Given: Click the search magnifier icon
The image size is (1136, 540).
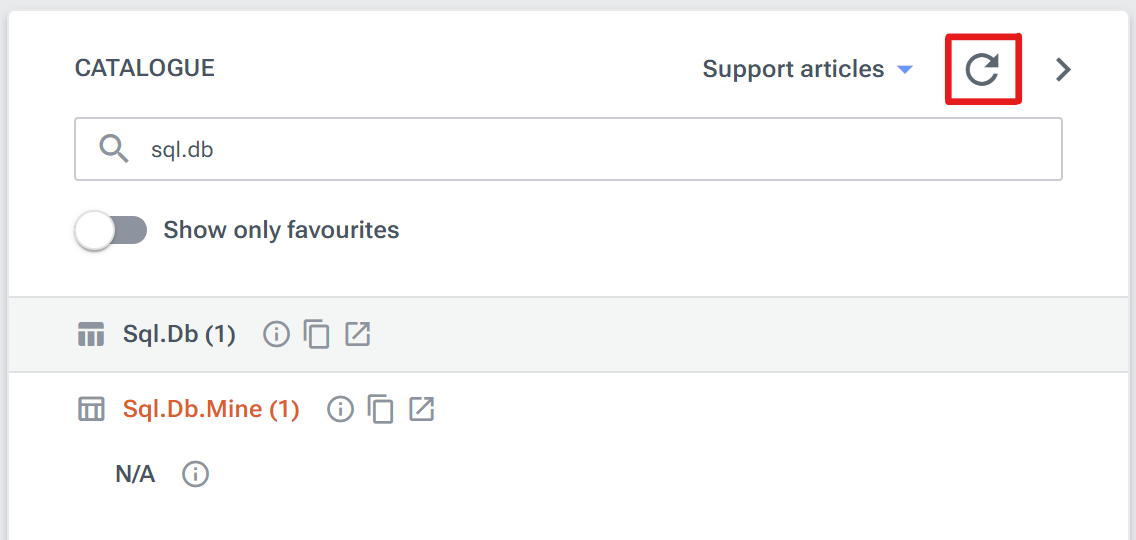Looking at the screenshot, I should pos(114,149).
